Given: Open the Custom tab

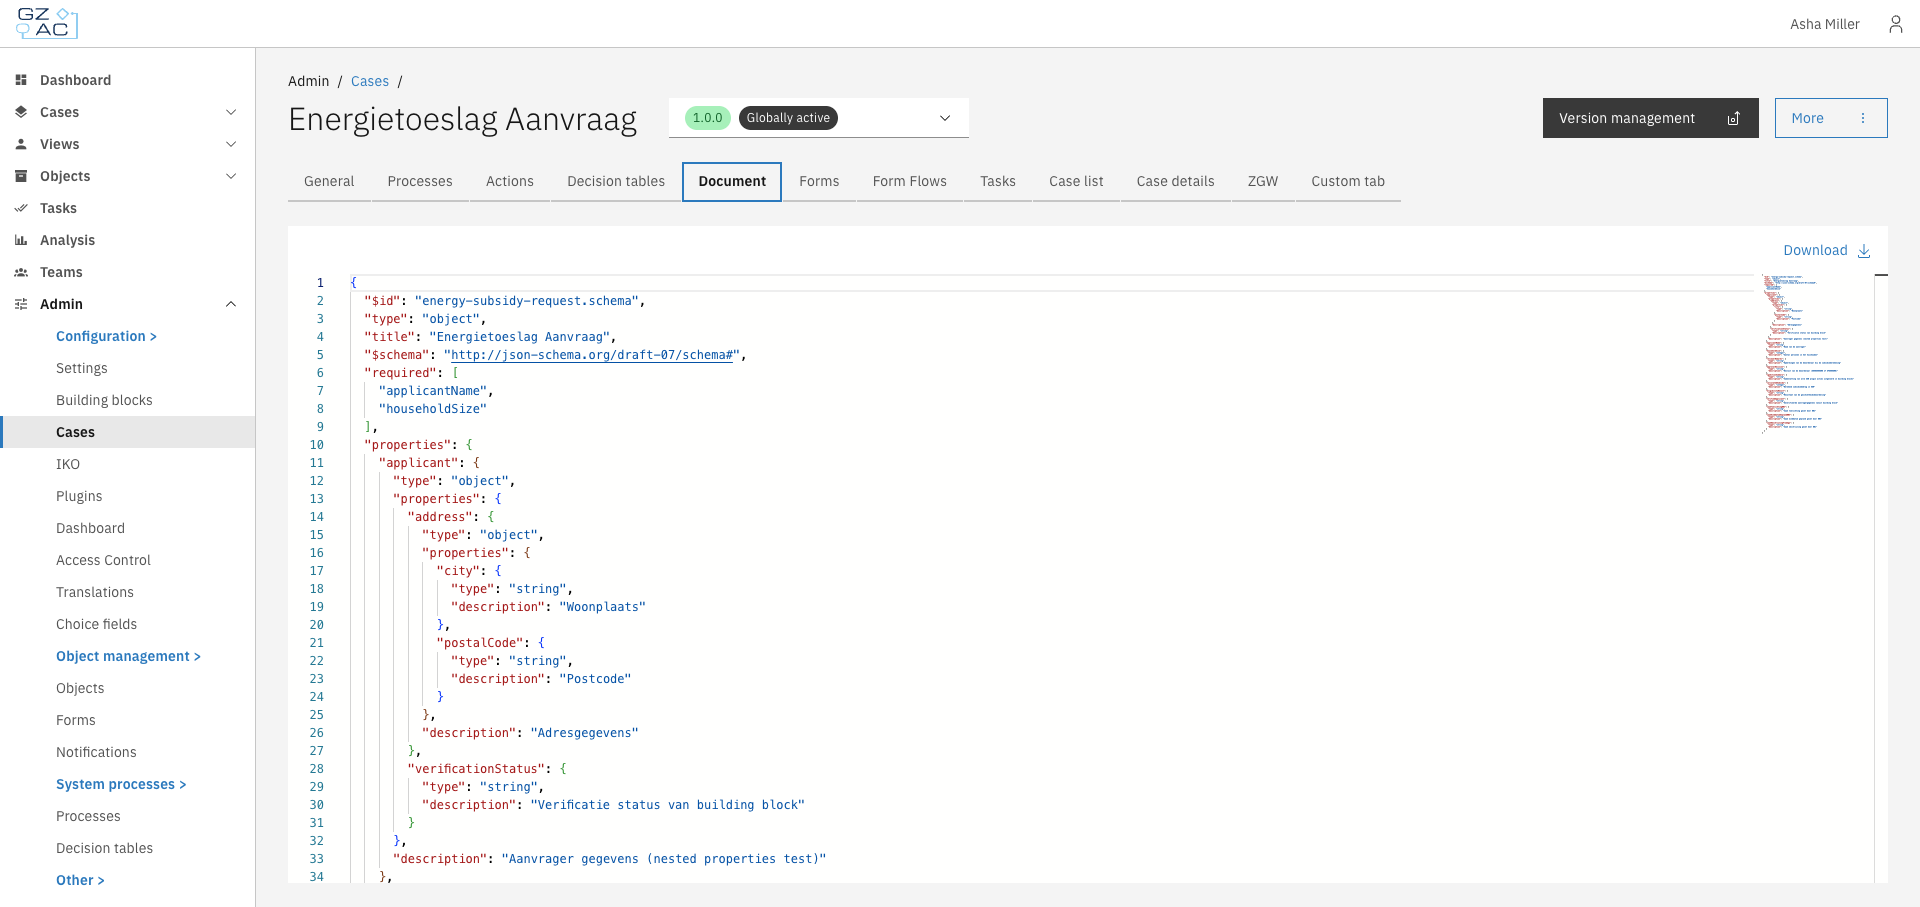Looking at the screenshot, I should click(1348, 182).
